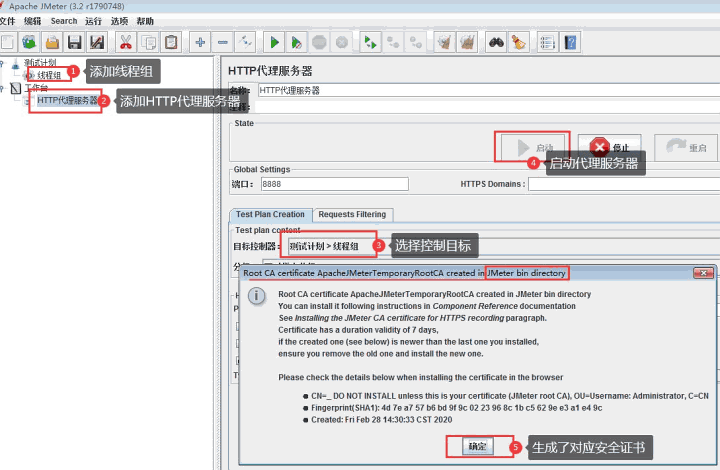The width and height of the screenshot is (720, 470).
Task: Click the HTTP代理服务器 panel heading
Action: tap(270, 71)
